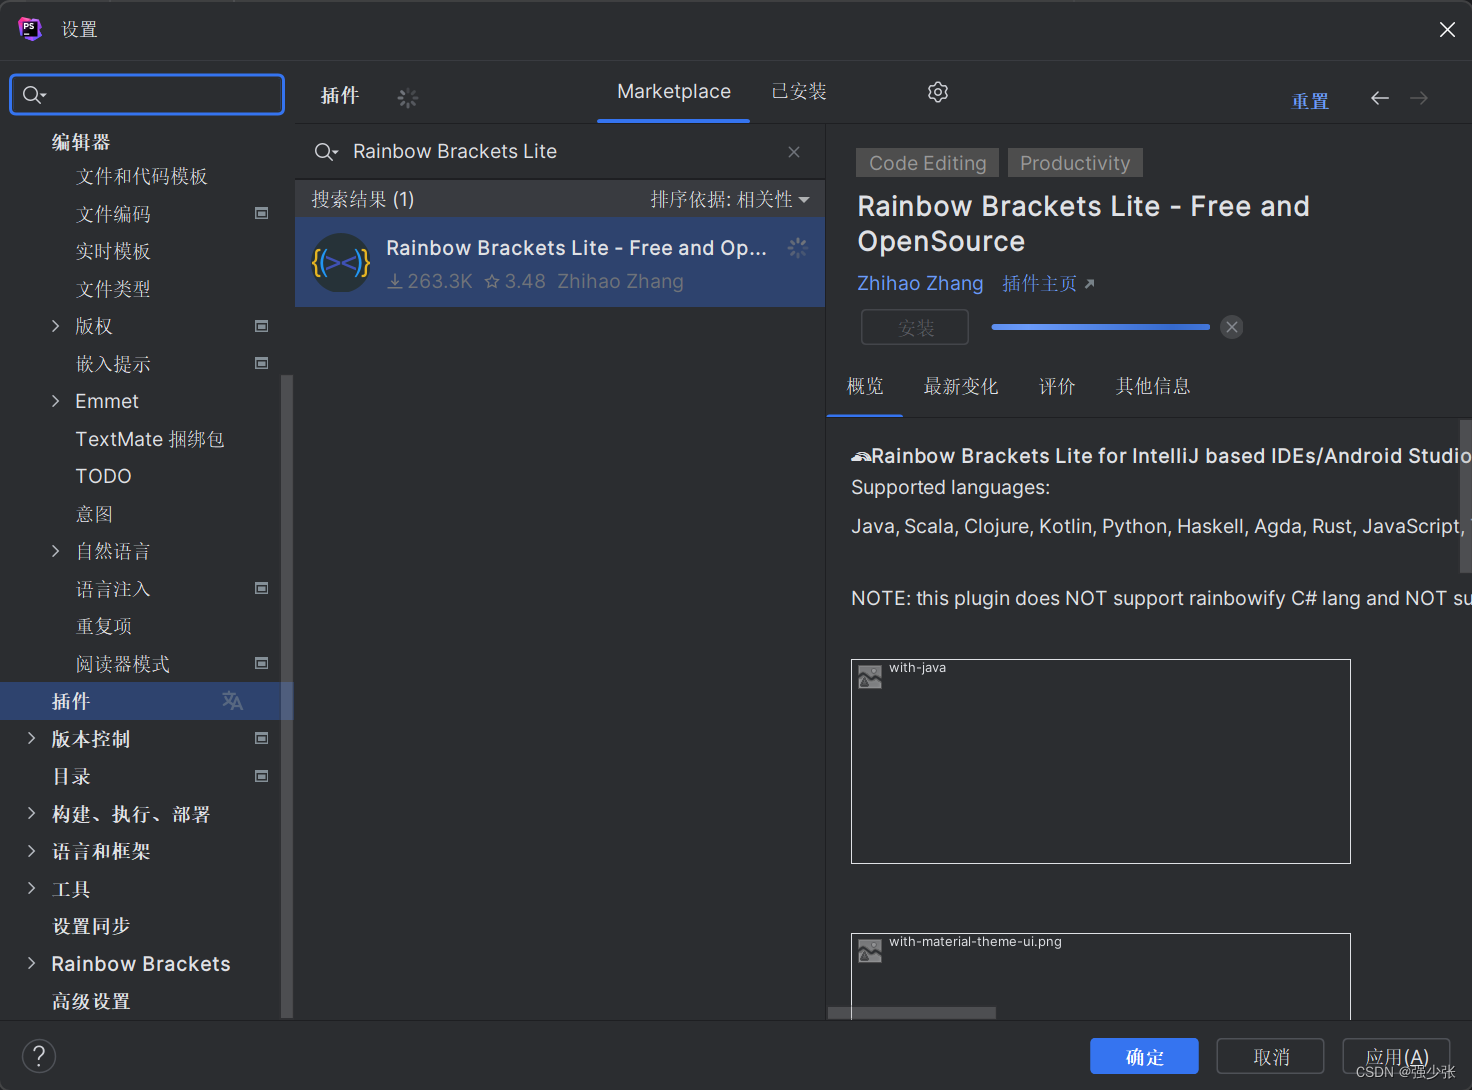Image resolution: width=1472 pixels, height=1090 pixels.
Task: Select Rainbow Brackets Lite search result row
Action: [x=560, y=263]
